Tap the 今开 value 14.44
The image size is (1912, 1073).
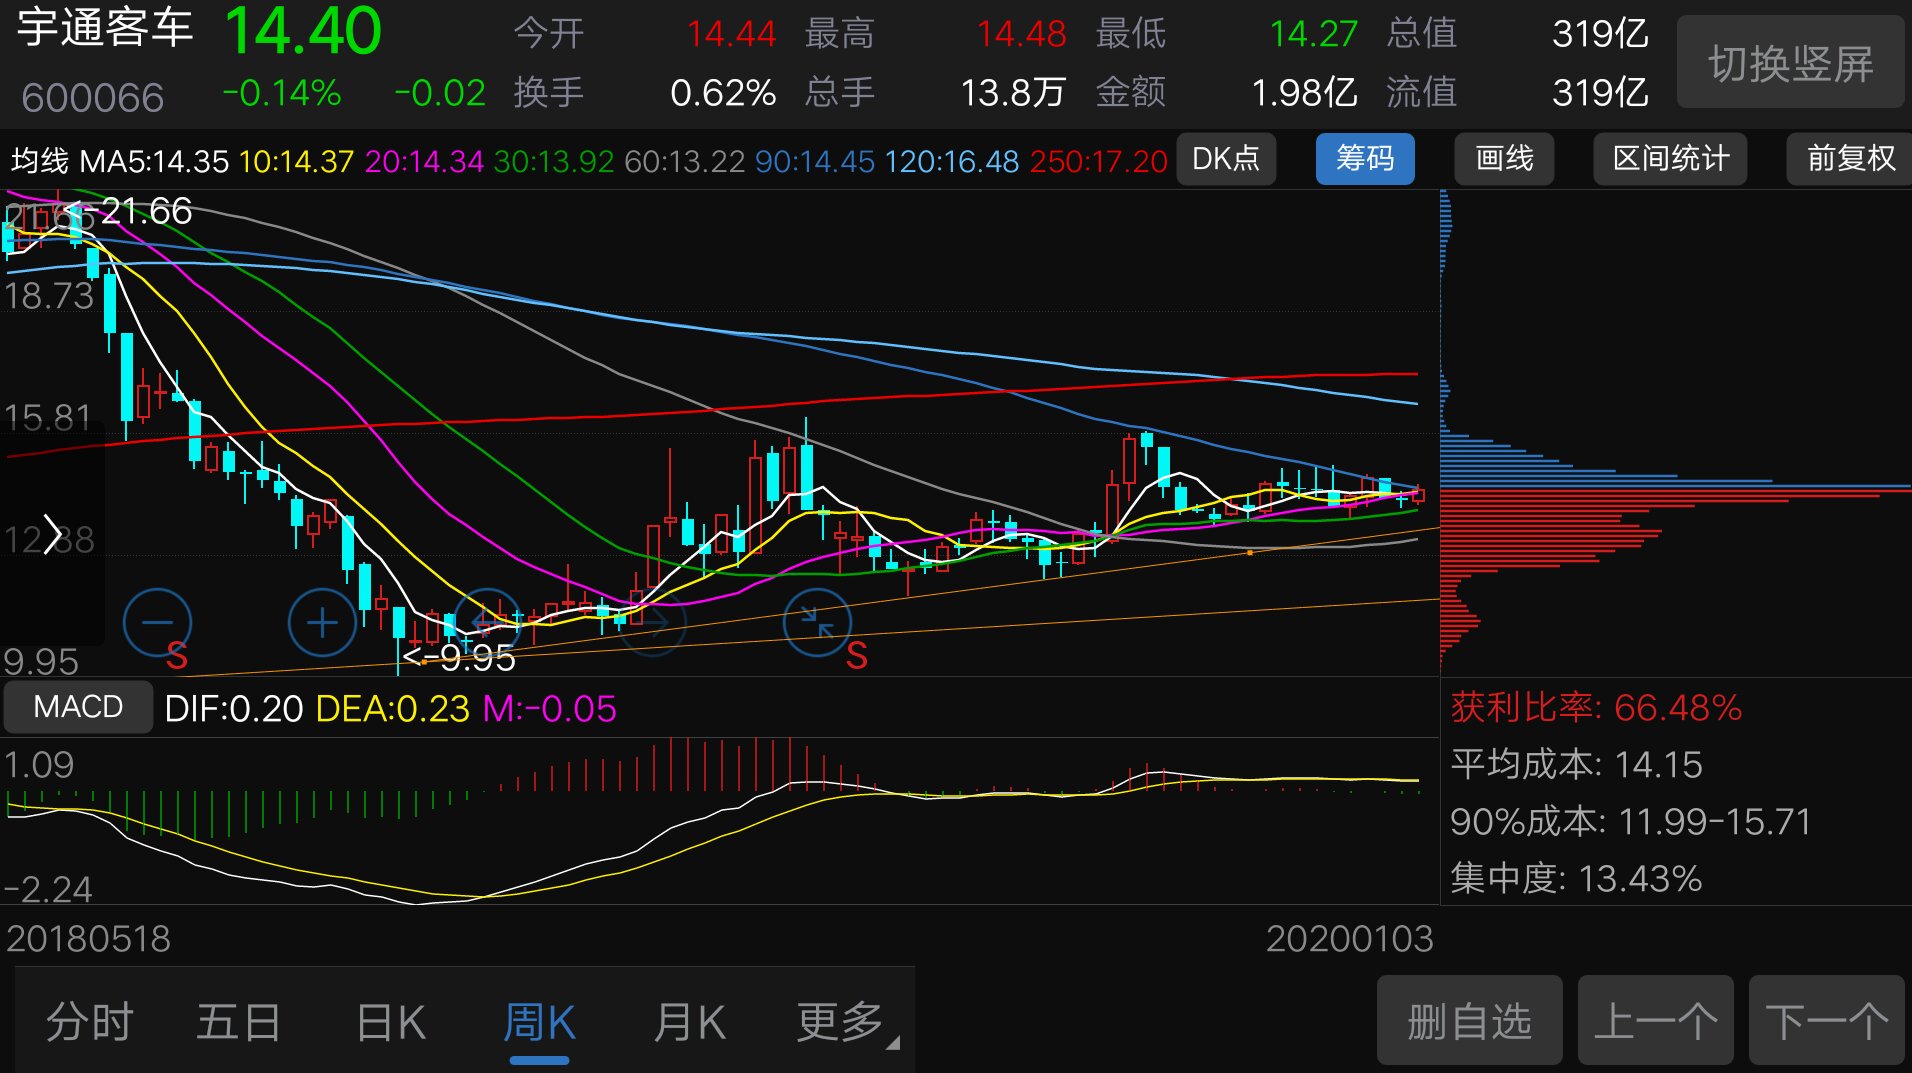(731, 34)
